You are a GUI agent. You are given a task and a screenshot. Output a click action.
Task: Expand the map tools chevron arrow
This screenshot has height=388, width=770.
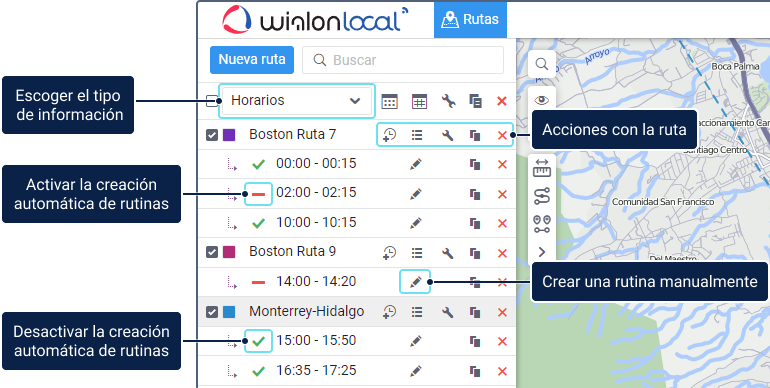(x=542, y=252)
